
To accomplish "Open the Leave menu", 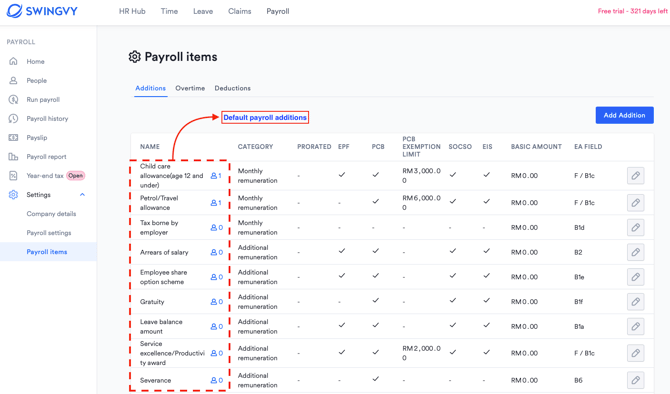I will coord(203,11).
